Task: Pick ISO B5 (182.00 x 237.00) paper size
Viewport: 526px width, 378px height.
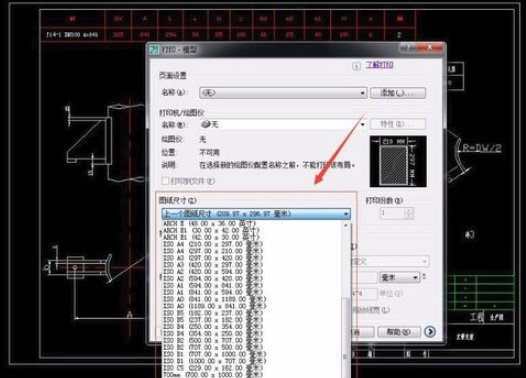Action: [213, 313]
